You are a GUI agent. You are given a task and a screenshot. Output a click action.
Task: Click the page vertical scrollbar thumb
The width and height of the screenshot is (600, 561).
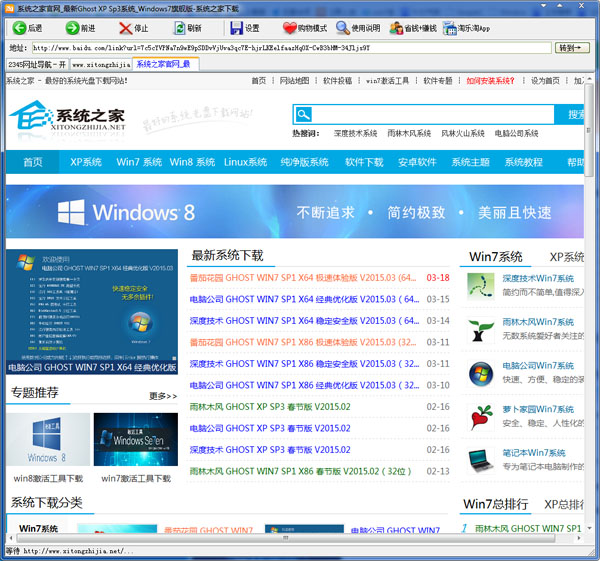pos(589,129)
